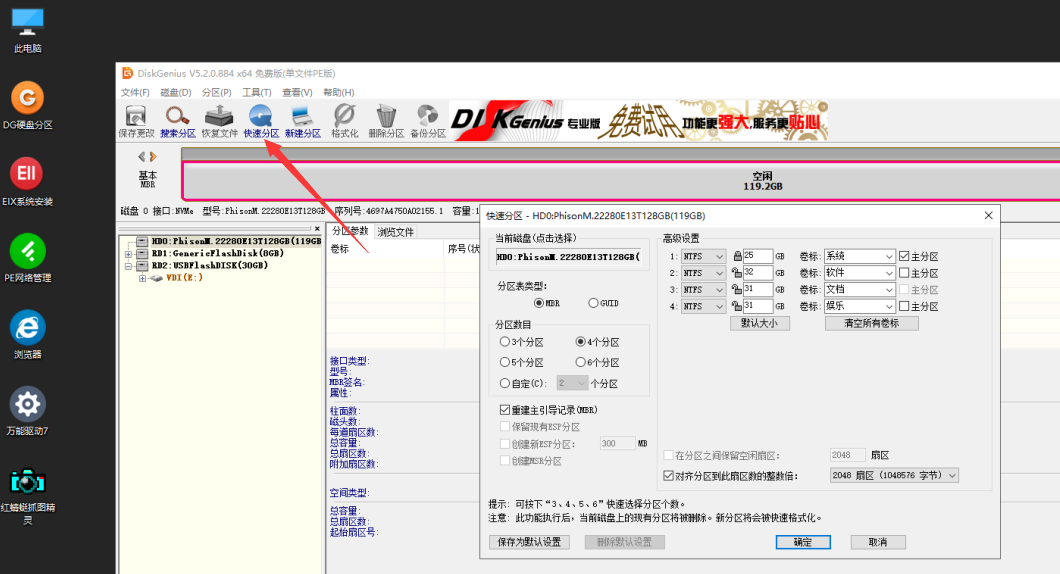Click the 搜索分区 magnifier toolbar icon
Viewport: 1060px width, 574px height.
(x=178, y=119)
